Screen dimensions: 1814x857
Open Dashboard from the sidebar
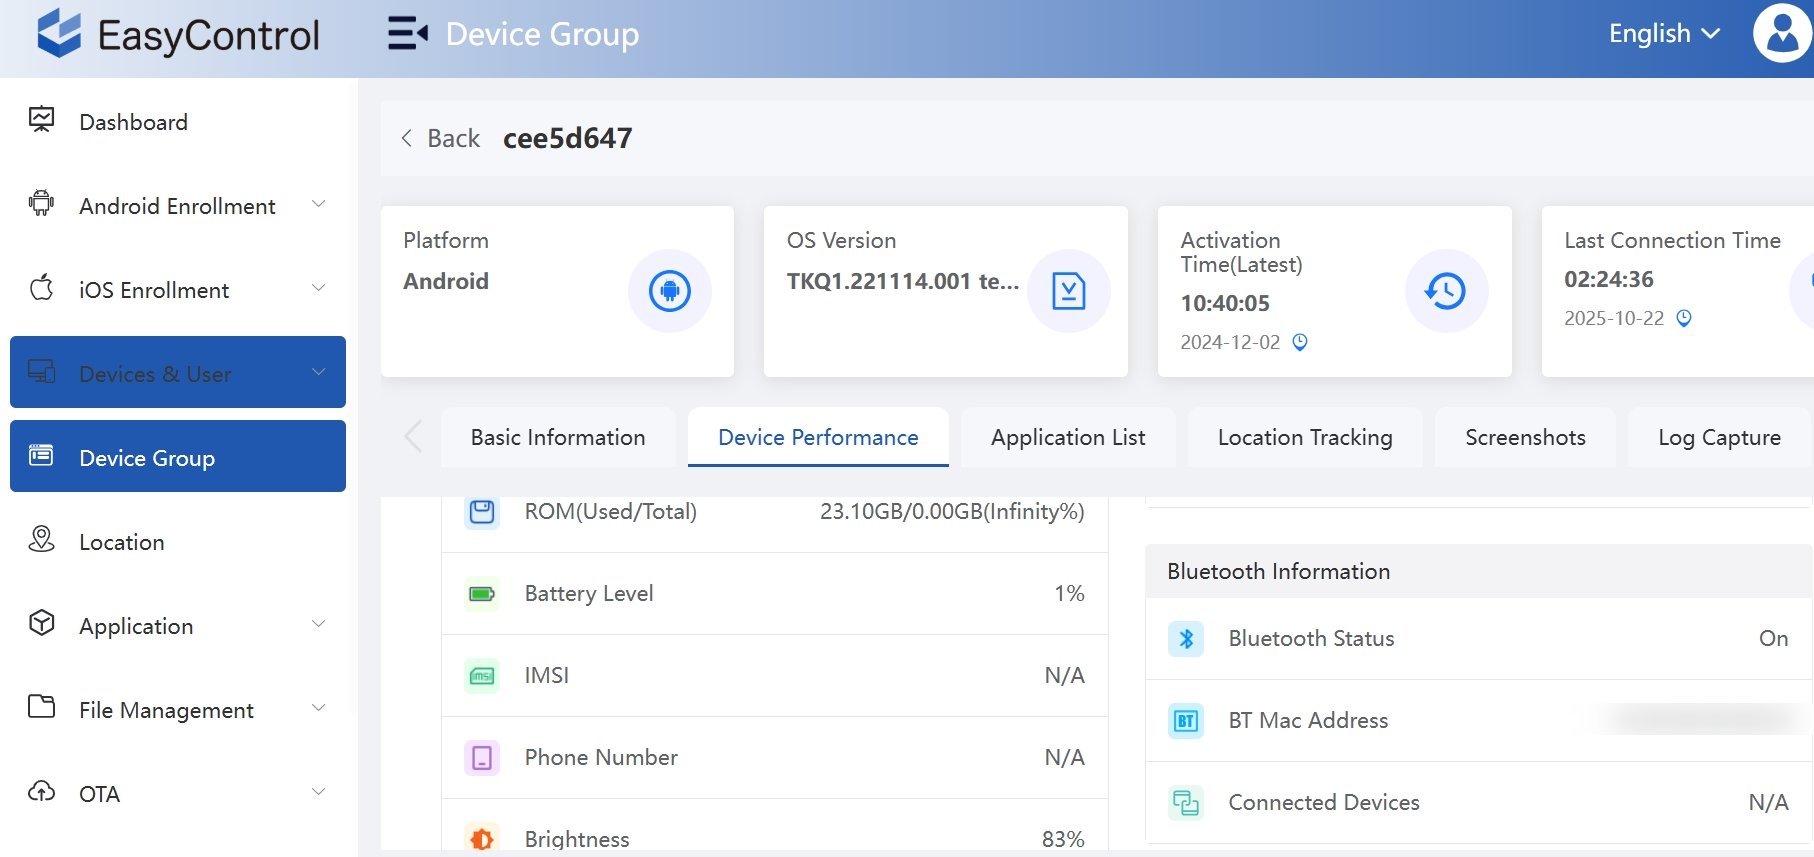[x=133, y=122]
